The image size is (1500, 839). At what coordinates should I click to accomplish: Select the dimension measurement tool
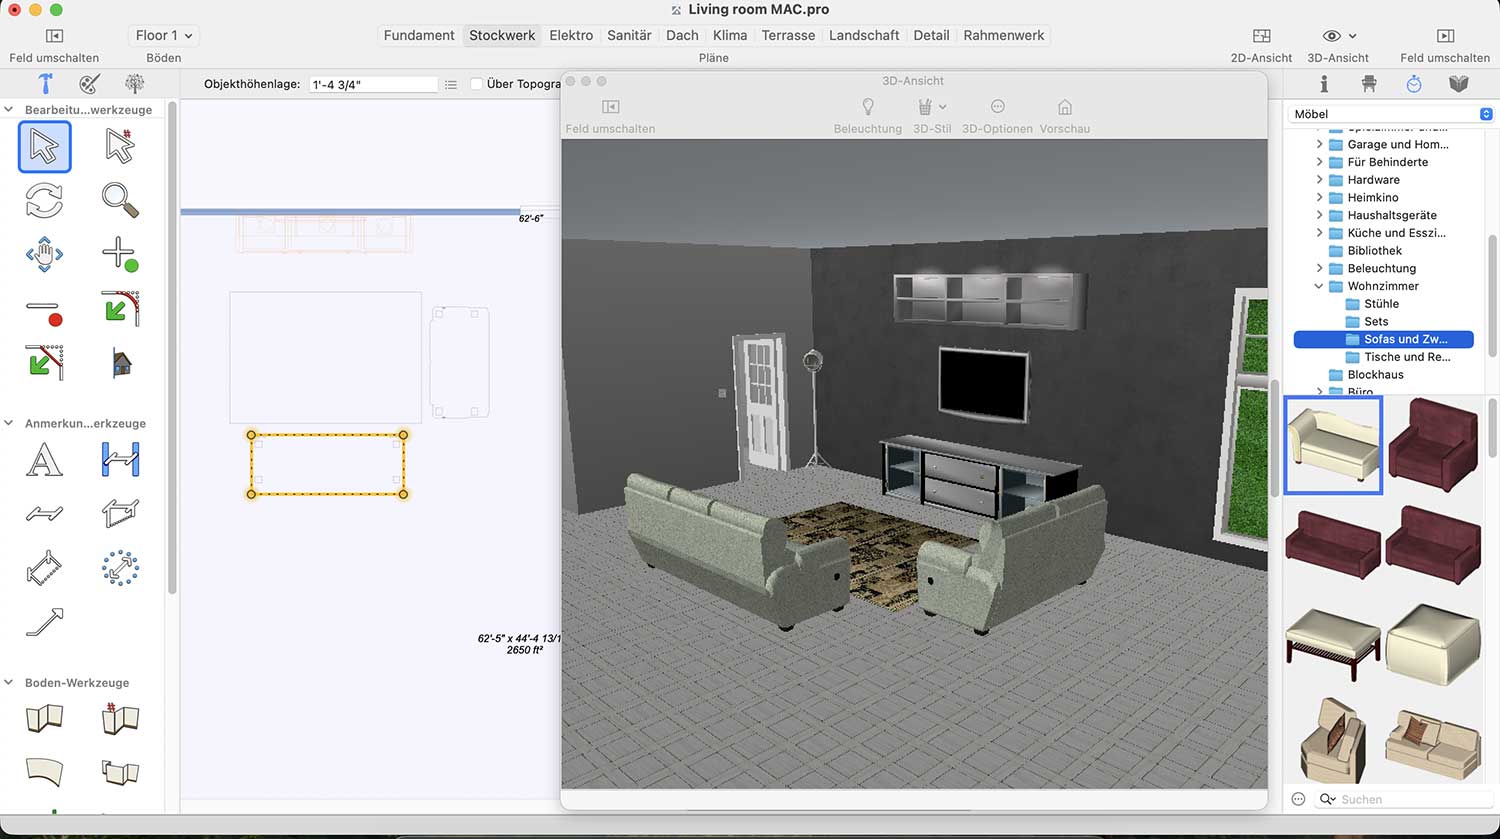[x=120, y=460]
